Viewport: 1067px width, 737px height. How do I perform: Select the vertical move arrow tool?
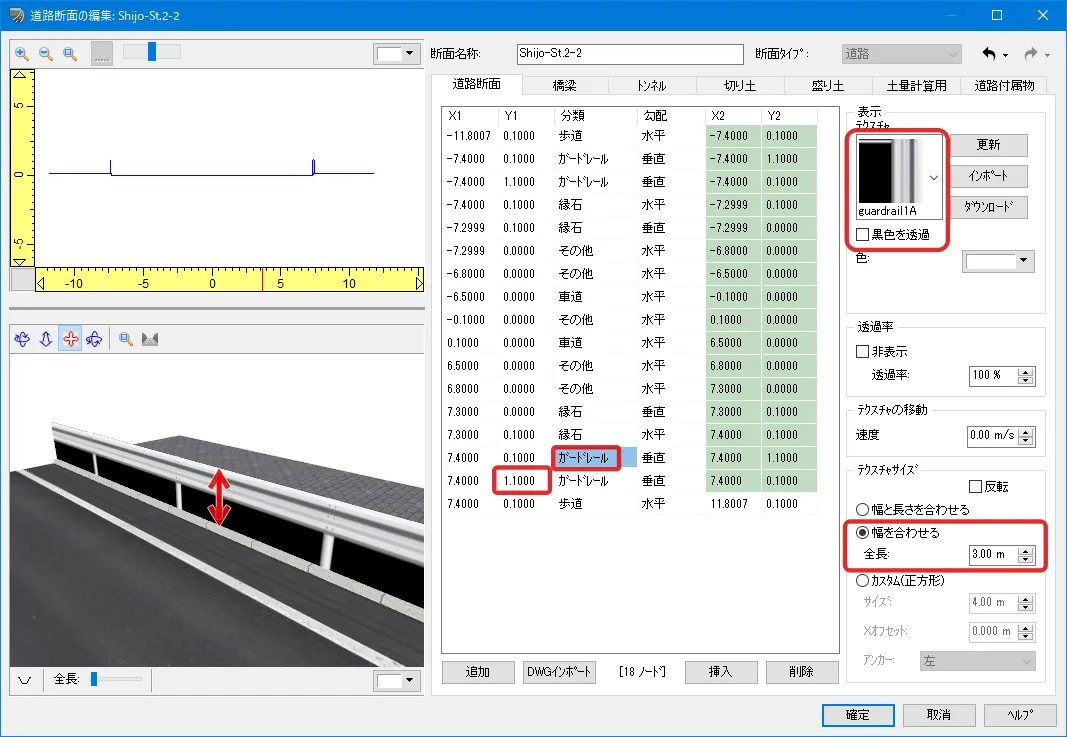[46, 339]
